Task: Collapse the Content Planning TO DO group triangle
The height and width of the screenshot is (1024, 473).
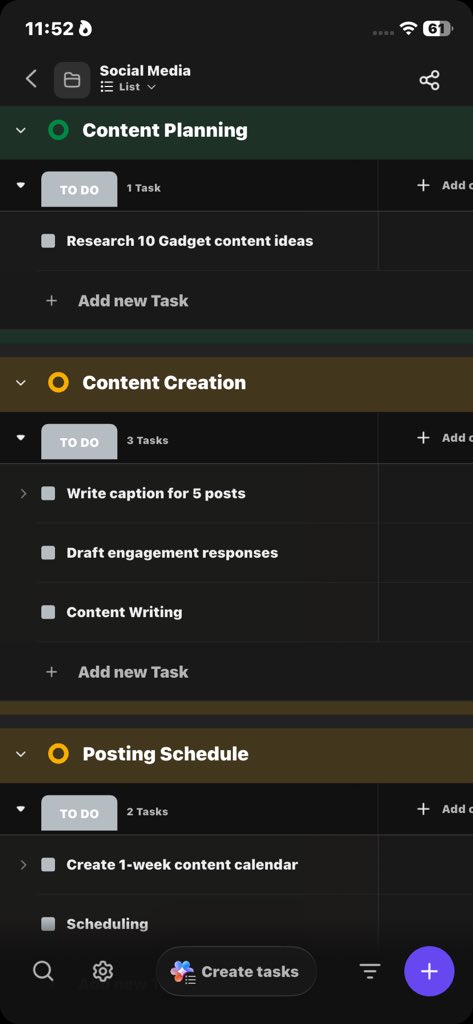Action: [21, 185]
